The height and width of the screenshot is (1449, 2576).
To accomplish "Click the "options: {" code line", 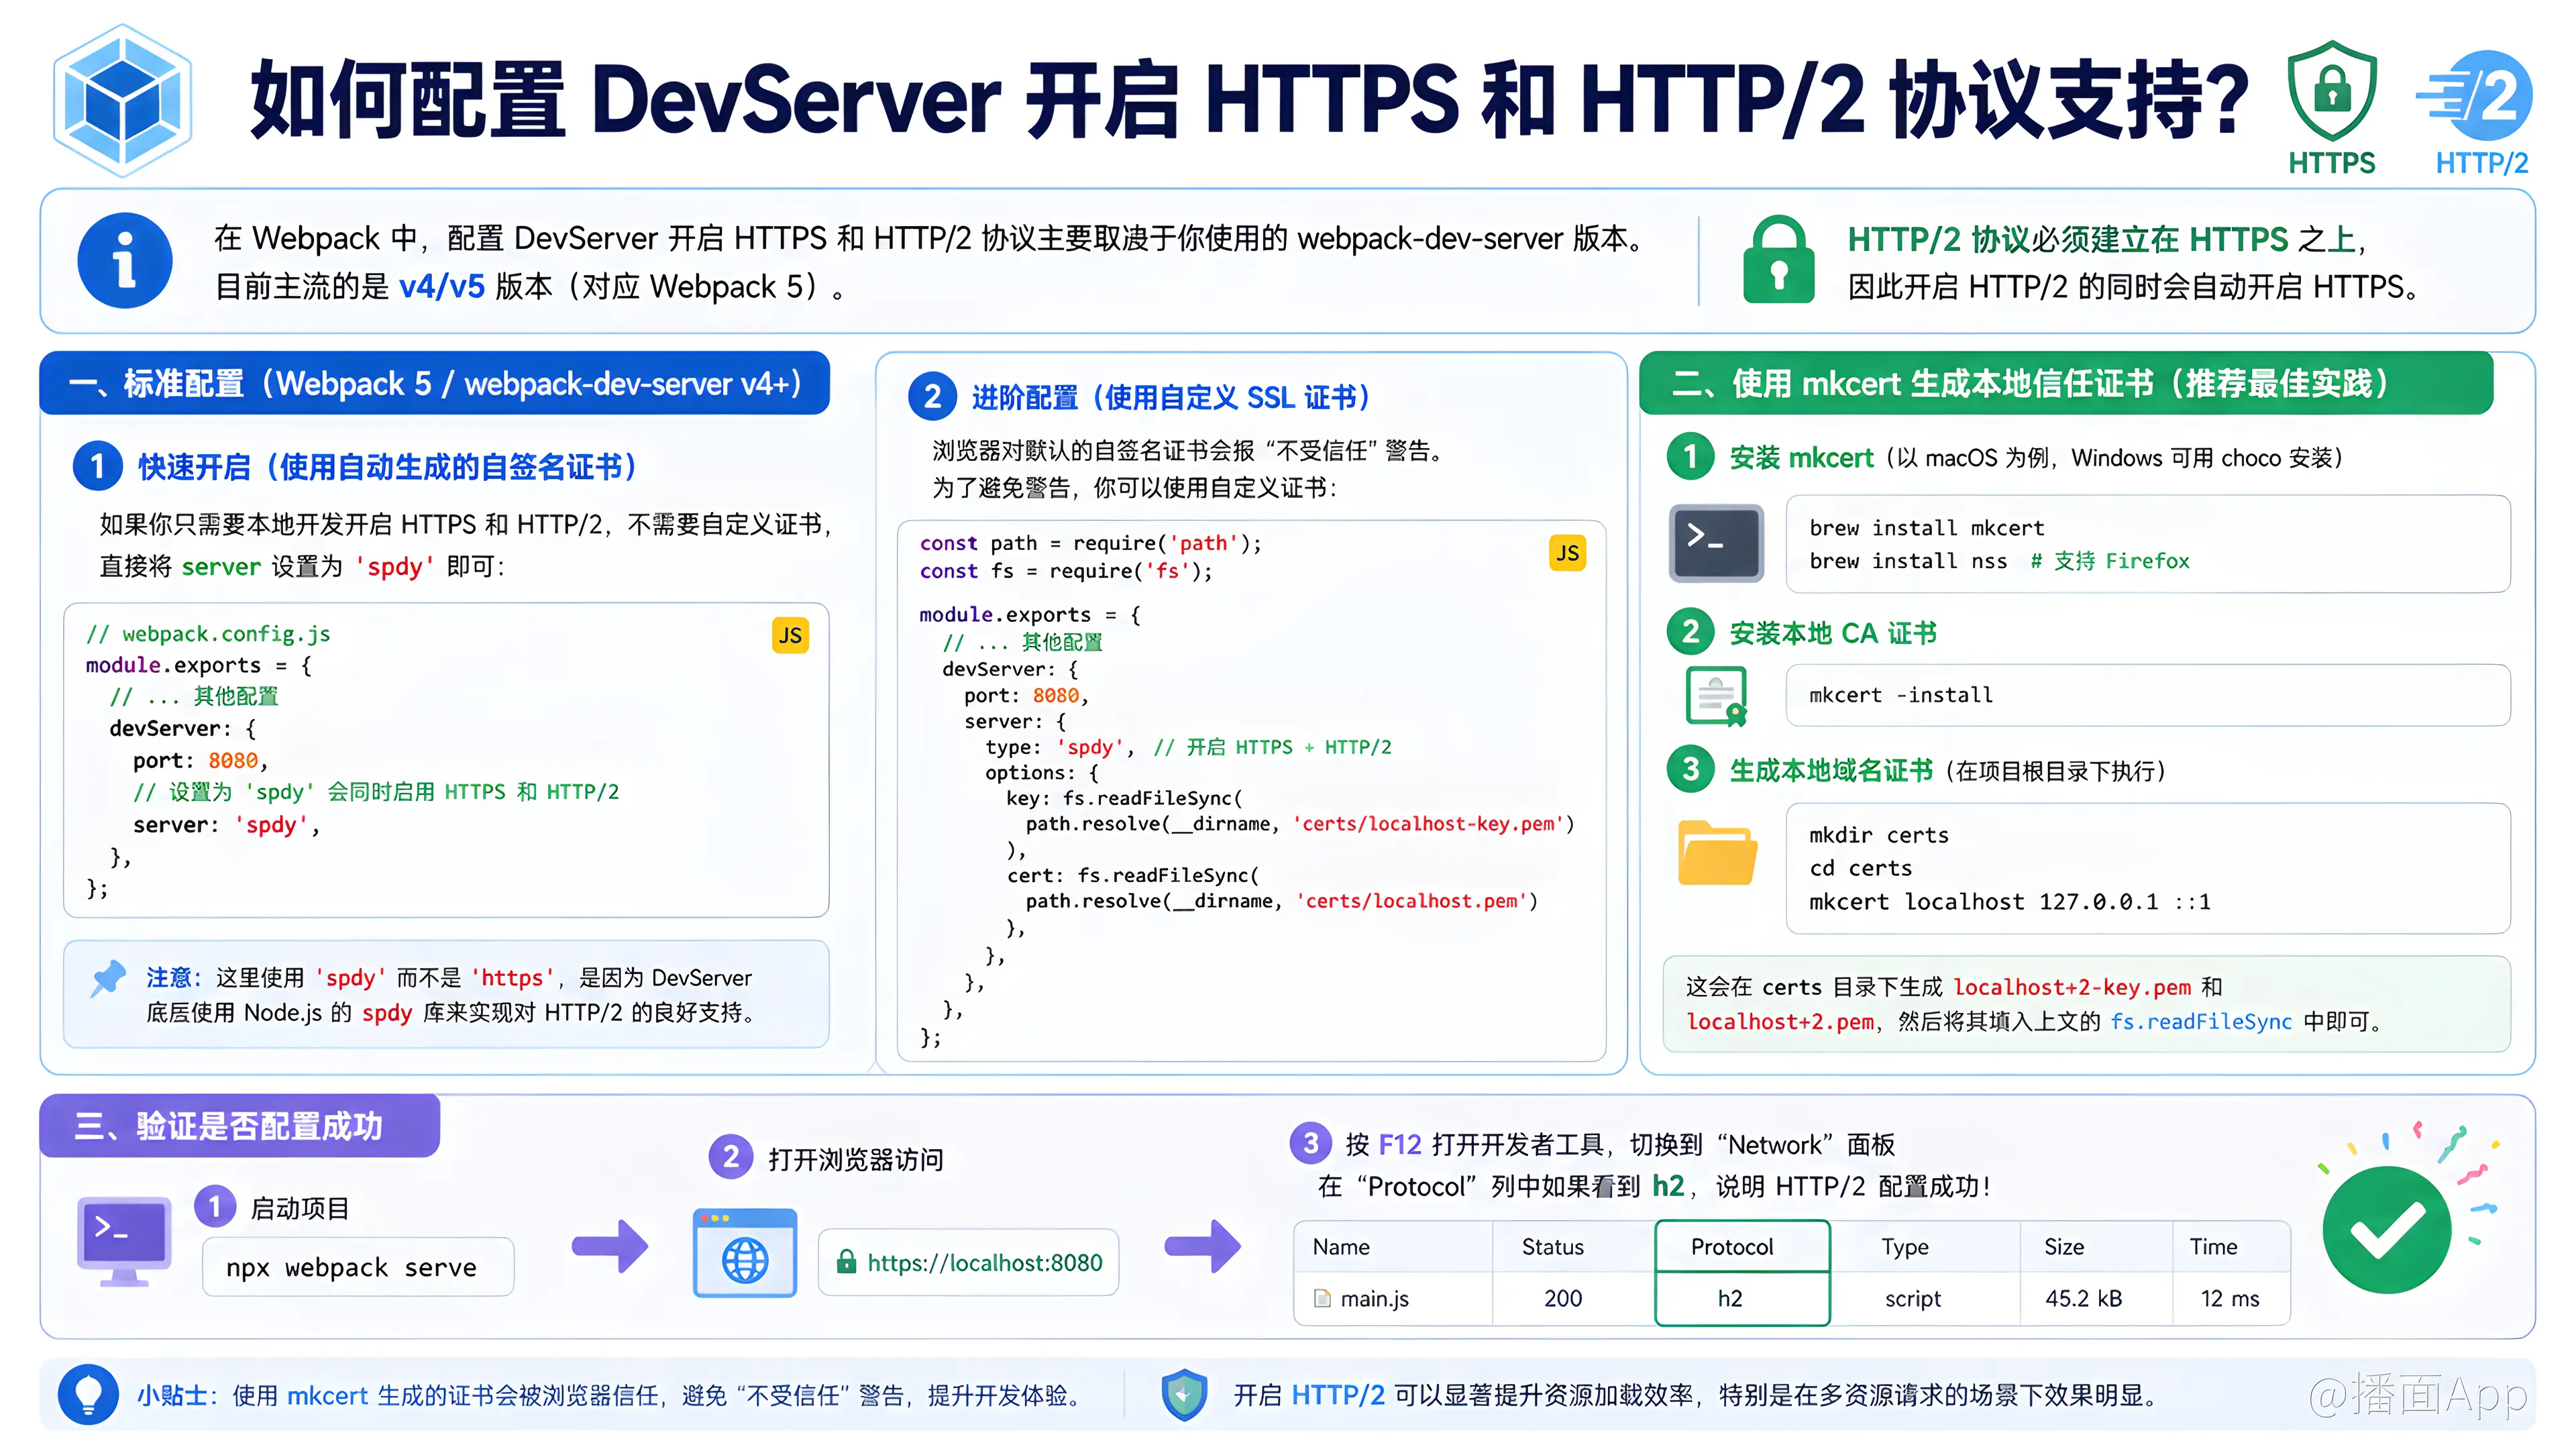I will pos(1041,773).
